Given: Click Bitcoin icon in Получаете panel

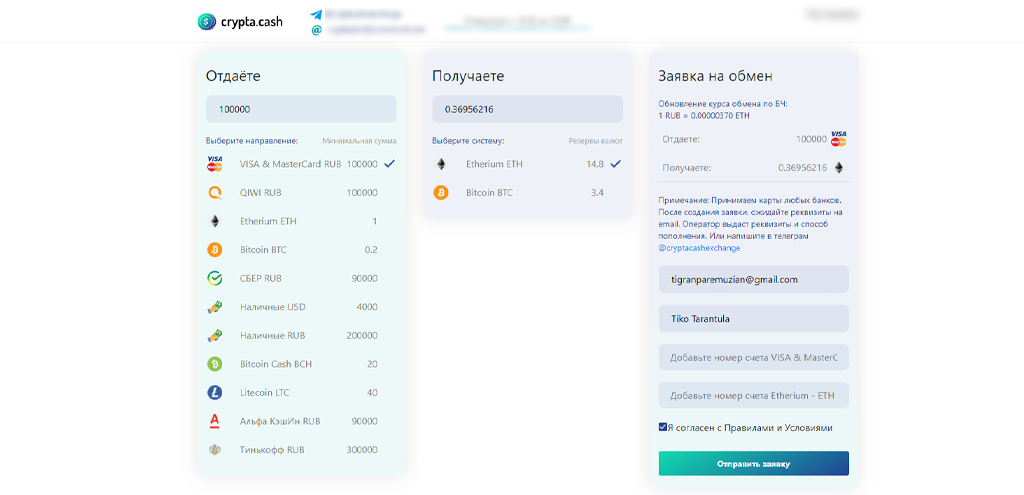Looking at the screenshot, I should coord(441,192).
